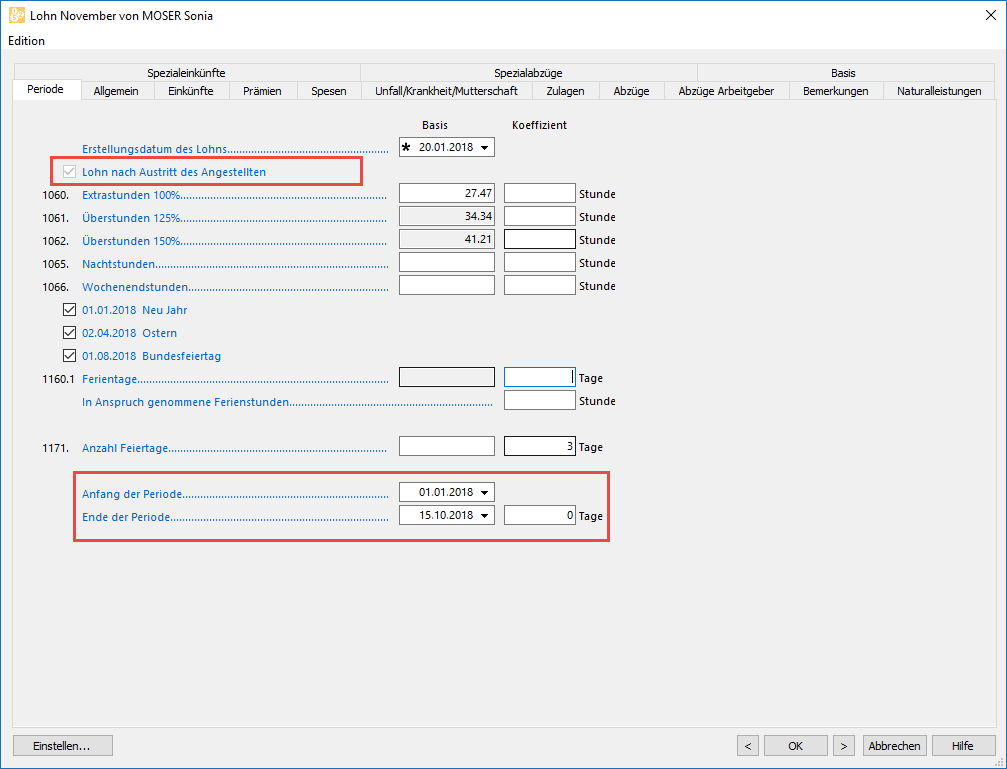The image size is (1007, 769).
Task: Switch to the Allgemein tab
Action: click(x=116, y=91)
